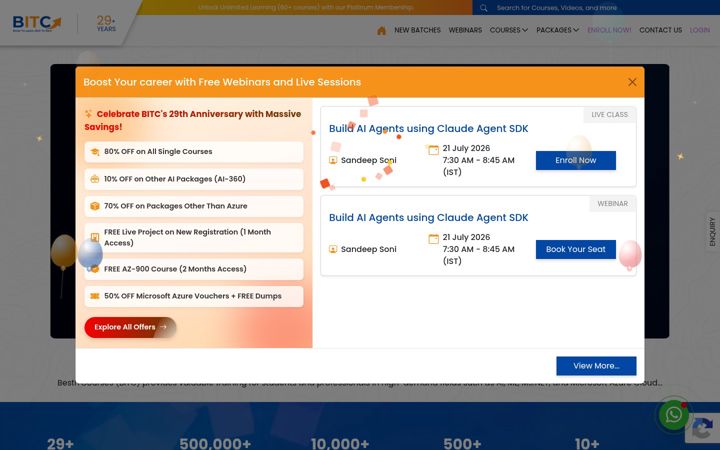Image resolution: width=720 pixels, height=450 pixels.
Task: Click Sandeep Soni in Webinar card
Action: pyautogui.click(x=368, y=249)
